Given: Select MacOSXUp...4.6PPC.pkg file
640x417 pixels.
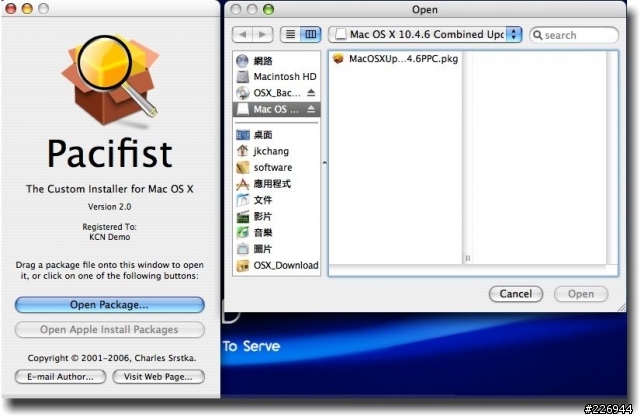Looking at the screenshot, I should [x=395, y=59].
